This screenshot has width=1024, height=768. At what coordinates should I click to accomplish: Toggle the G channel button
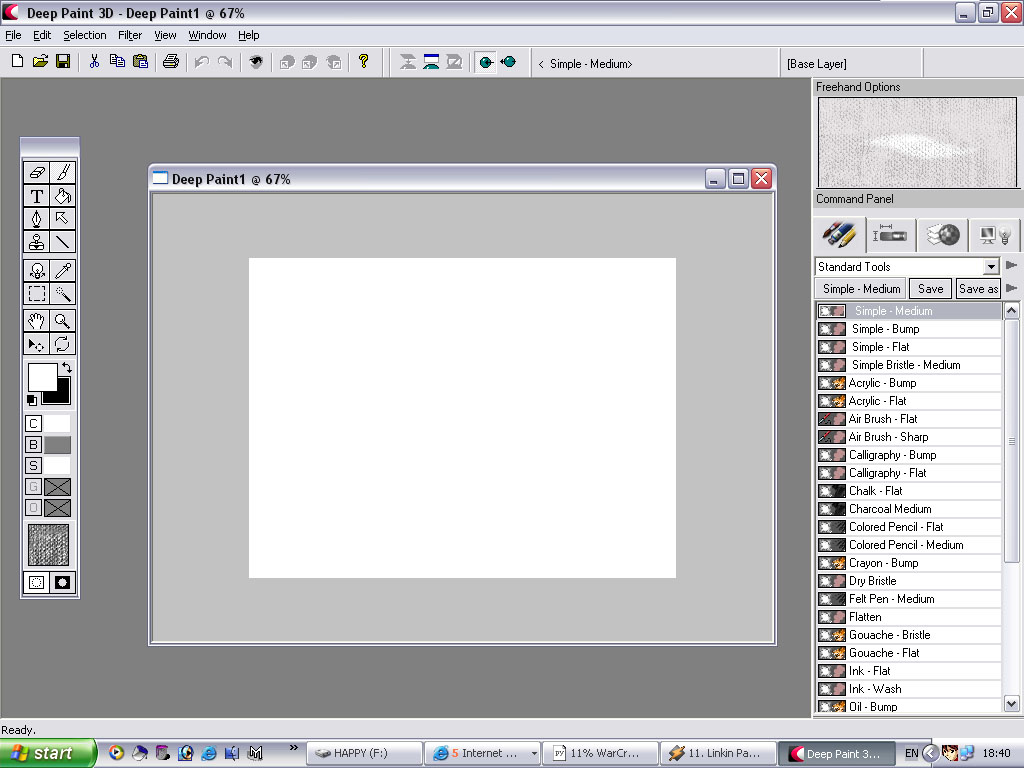pyautogui.click(x=33, y=487)
